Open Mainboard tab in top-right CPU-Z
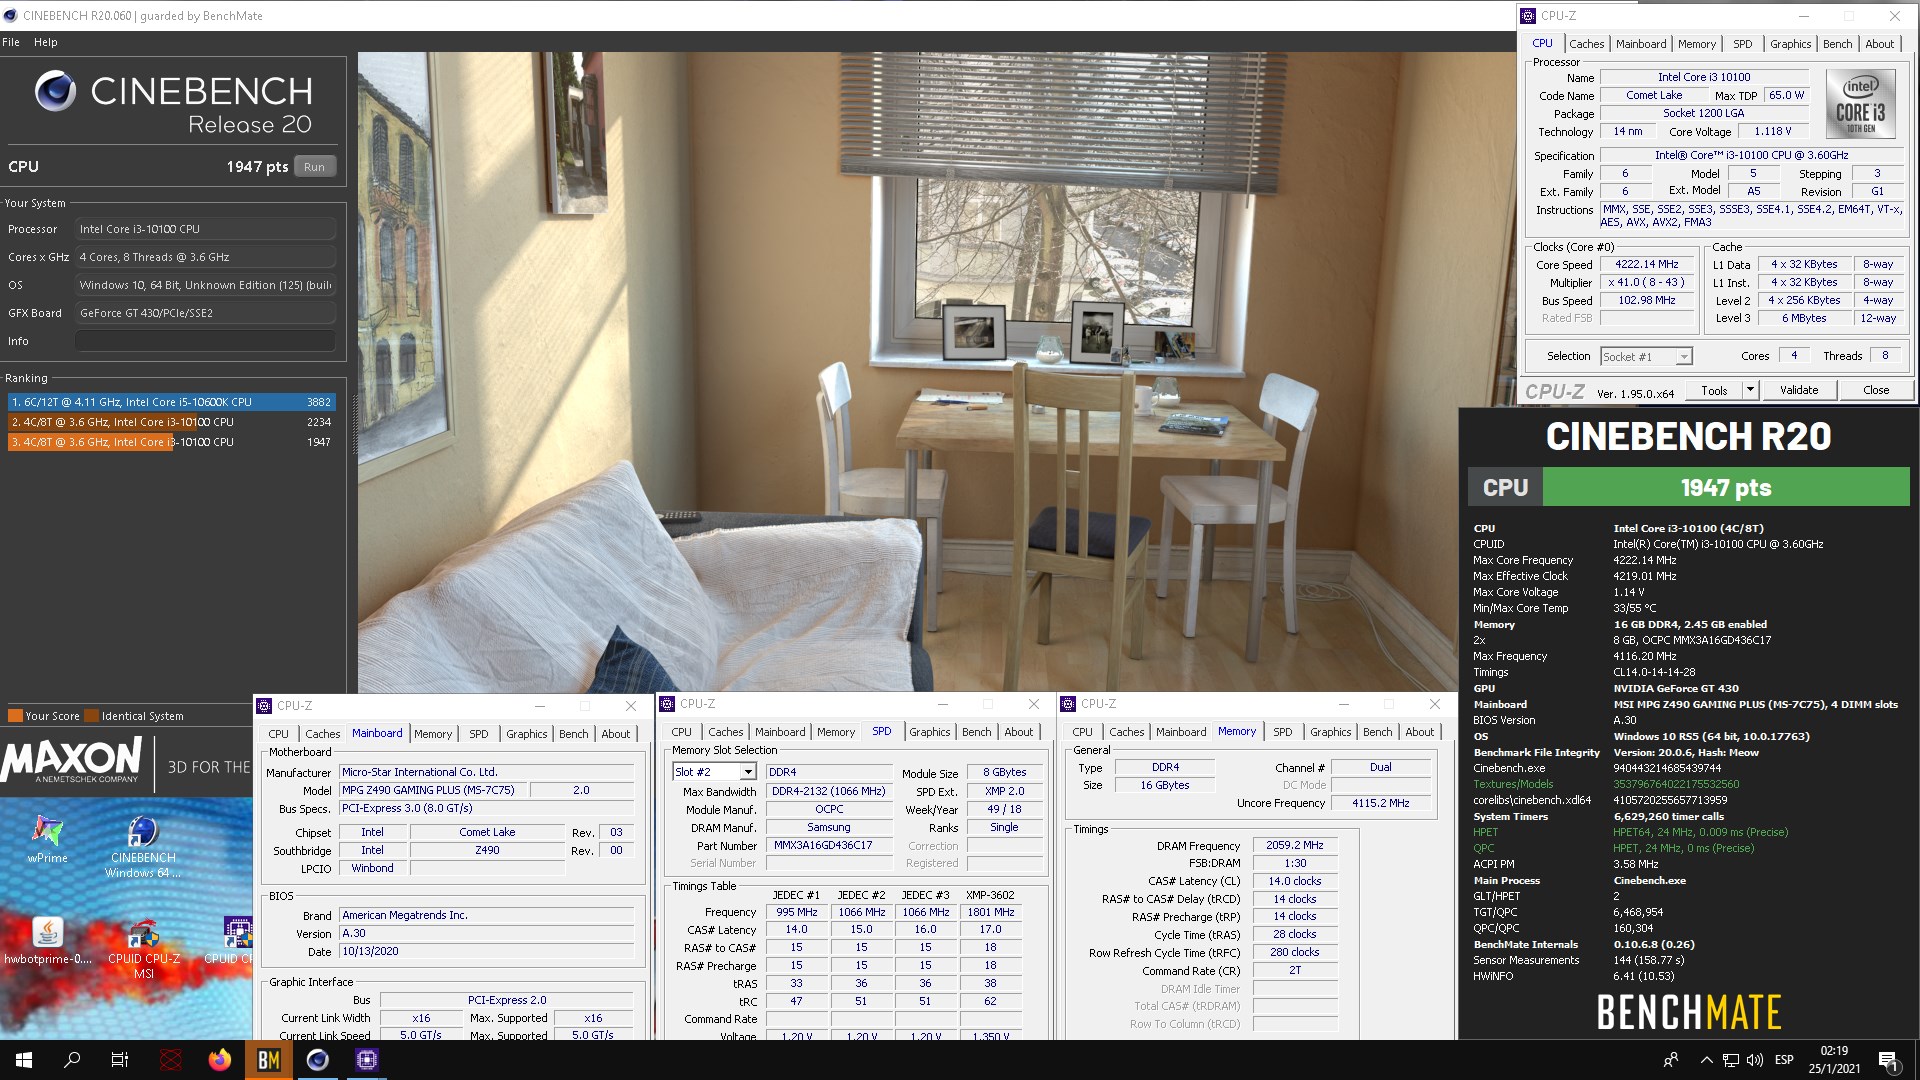 pos(1641,44)
